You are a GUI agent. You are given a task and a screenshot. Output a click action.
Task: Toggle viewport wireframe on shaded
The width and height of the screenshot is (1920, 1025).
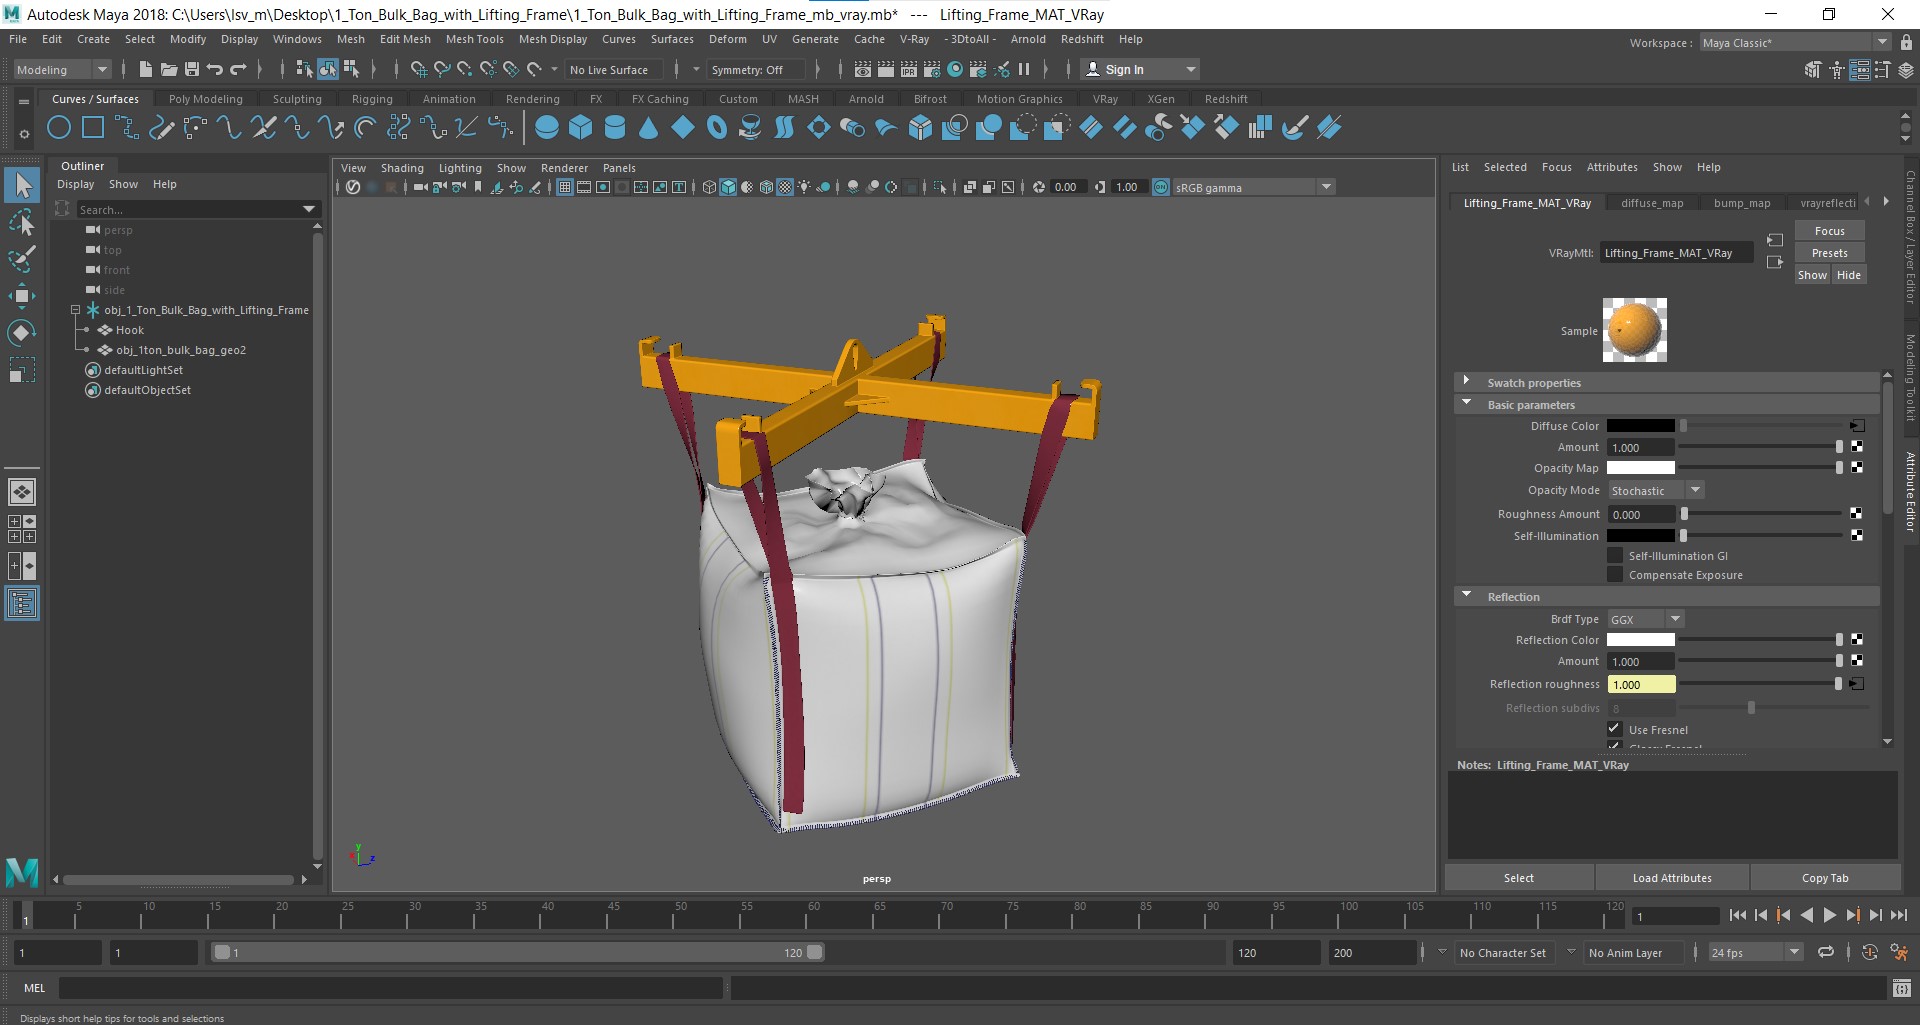tap(766, 187)
